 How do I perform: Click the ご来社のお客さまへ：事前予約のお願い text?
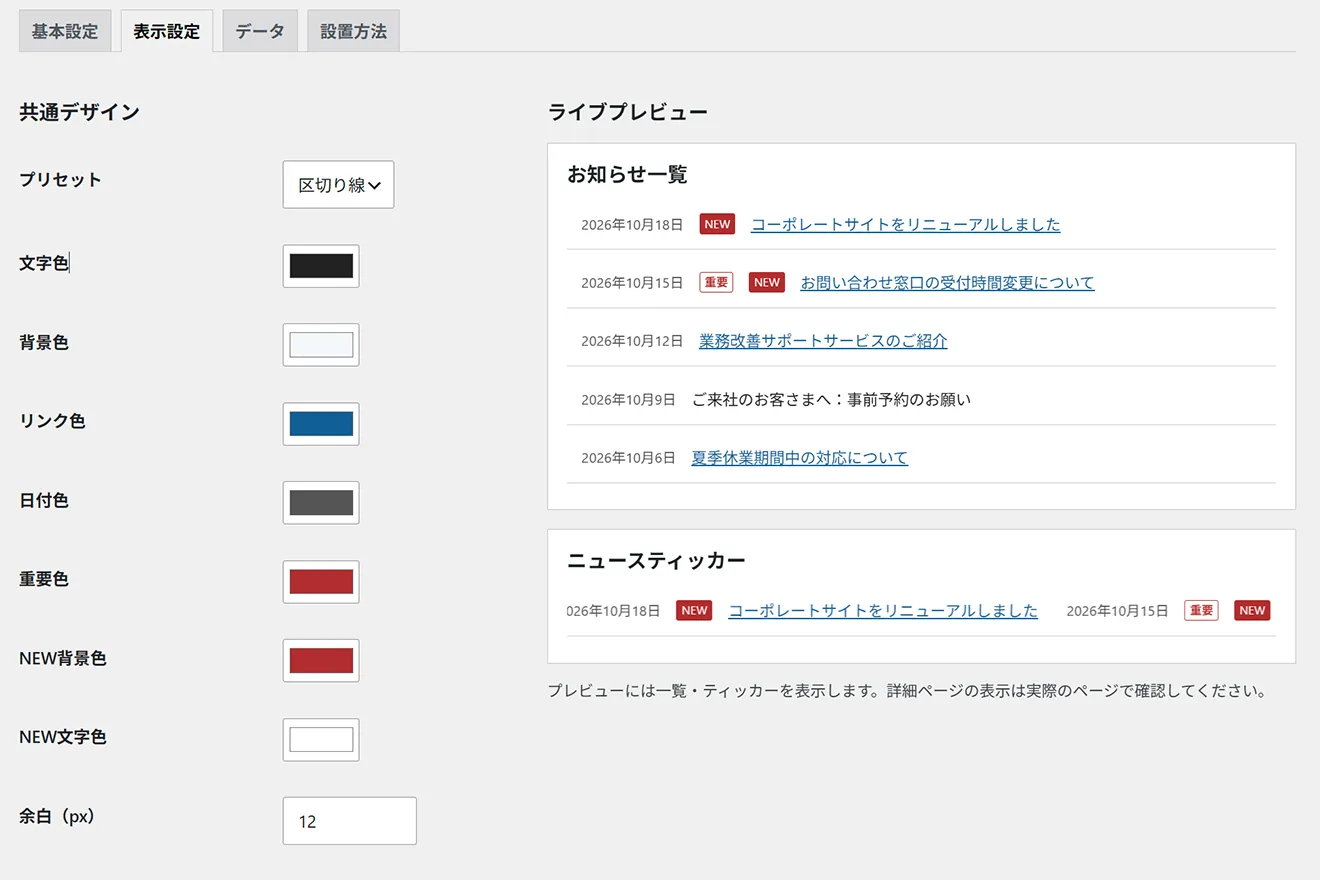831,400
